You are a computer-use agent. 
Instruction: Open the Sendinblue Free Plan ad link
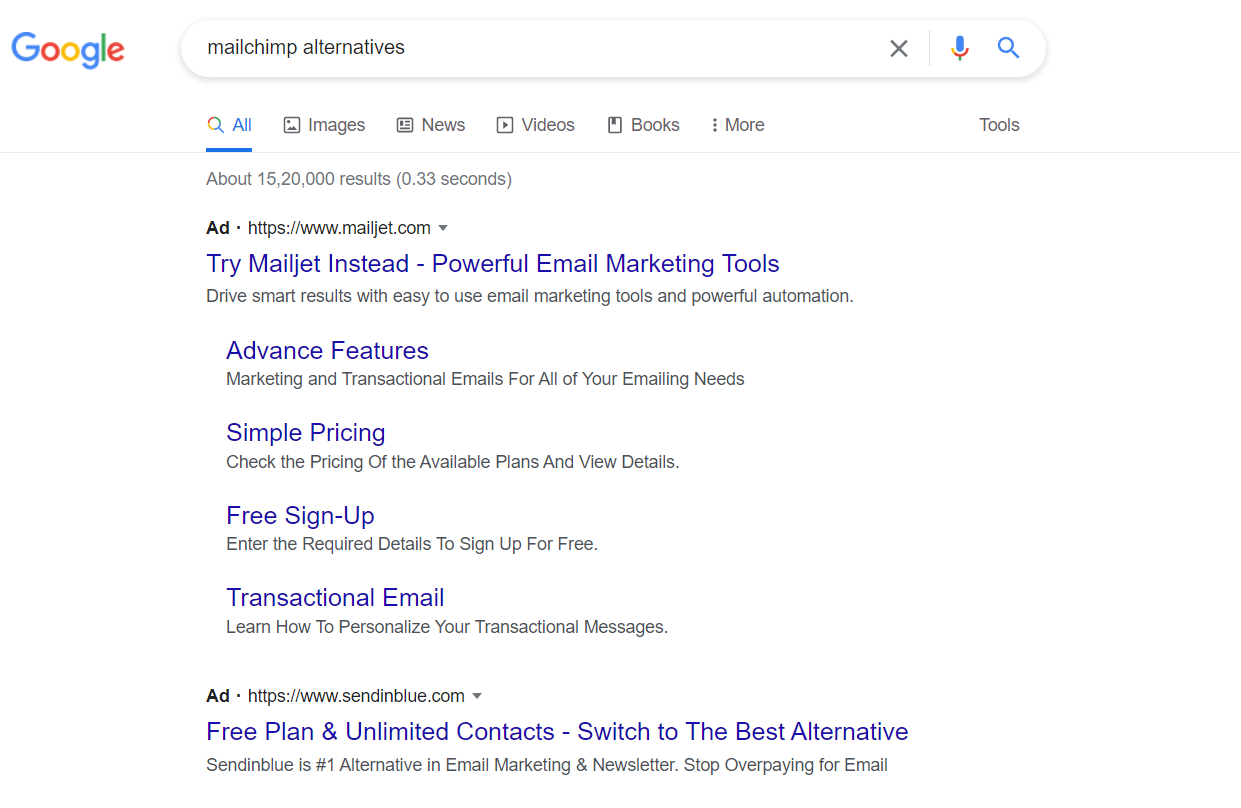click(x=556, y=731)
